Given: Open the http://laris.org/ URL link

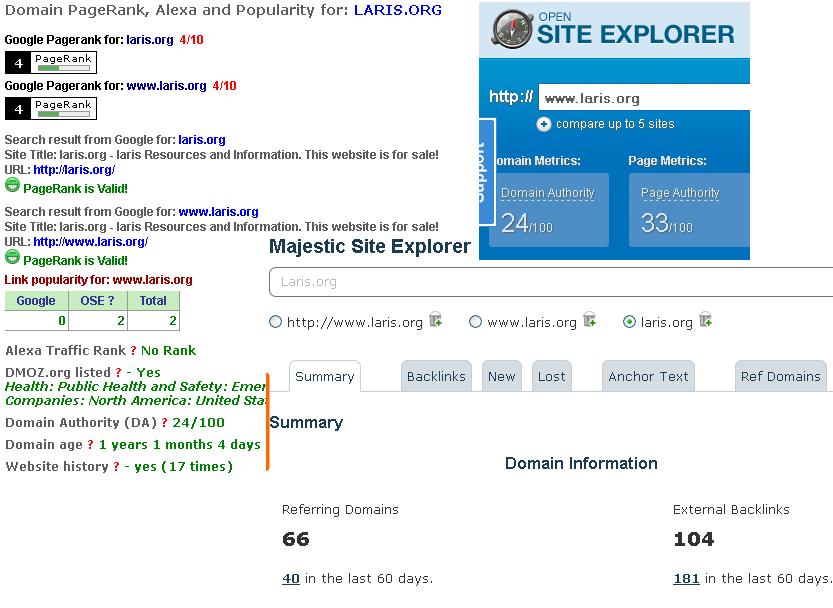Looking at the screenshot, I should pyautogui.click(x=74, y=170).
